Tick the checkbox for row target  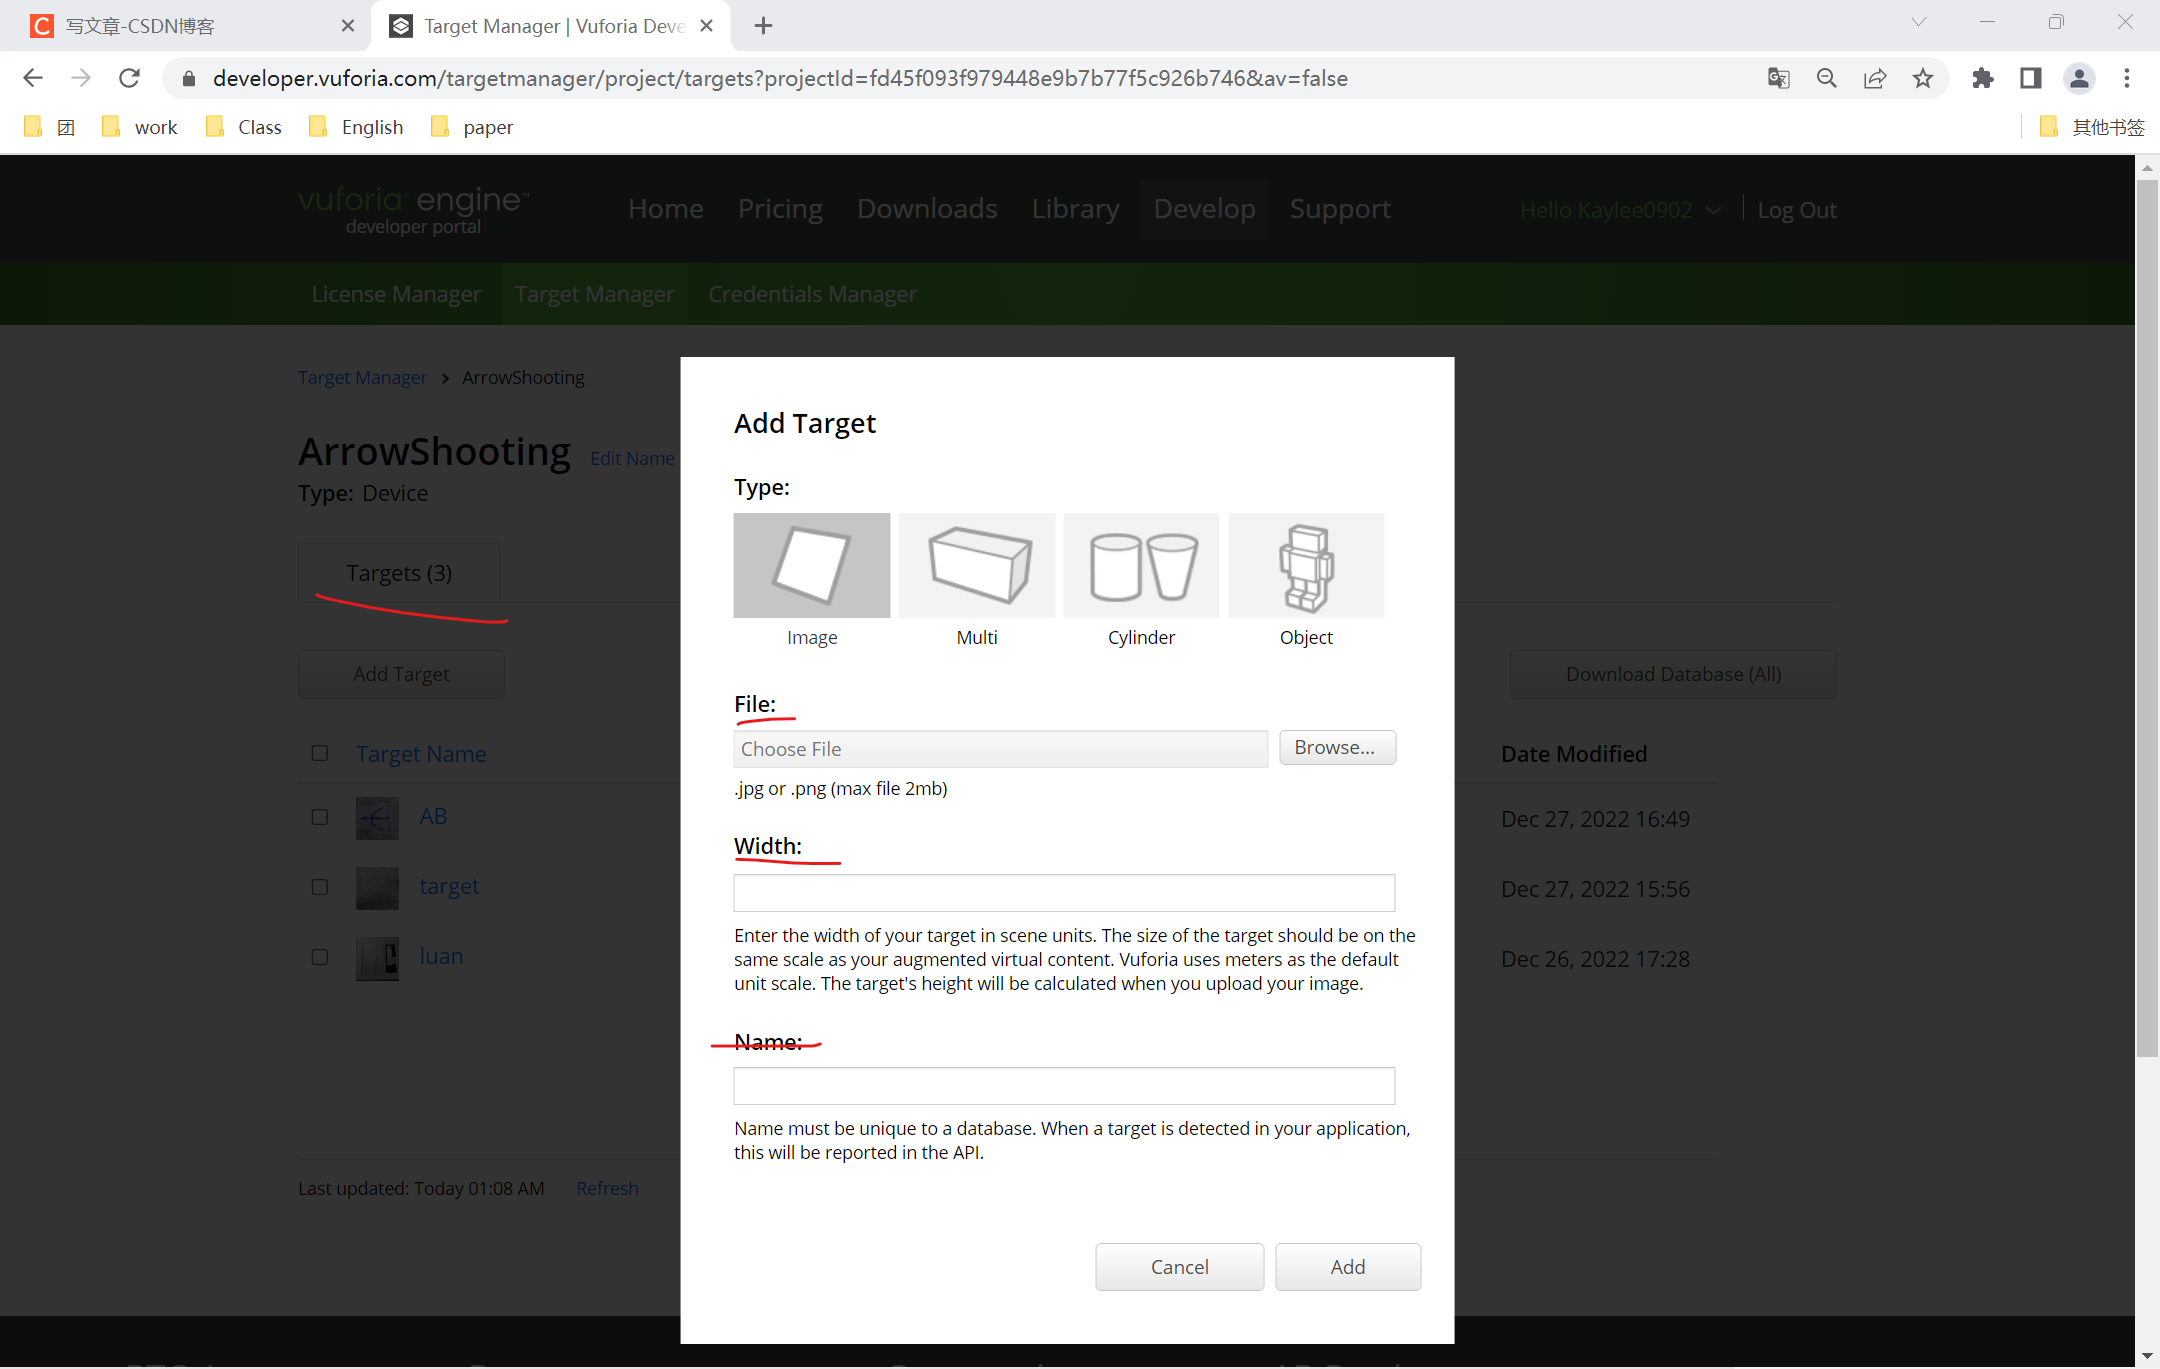tap(320, 887)
